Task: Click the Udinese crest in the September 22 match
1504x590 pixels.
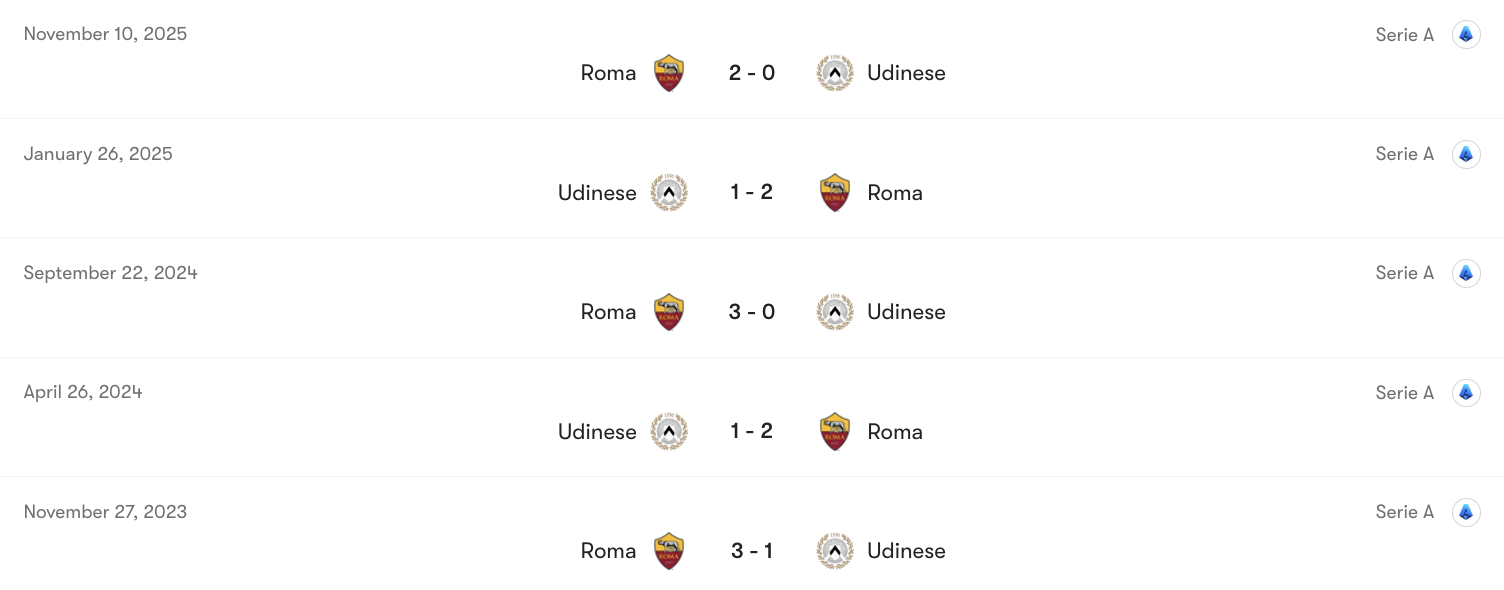Action: tap(835, 311)
